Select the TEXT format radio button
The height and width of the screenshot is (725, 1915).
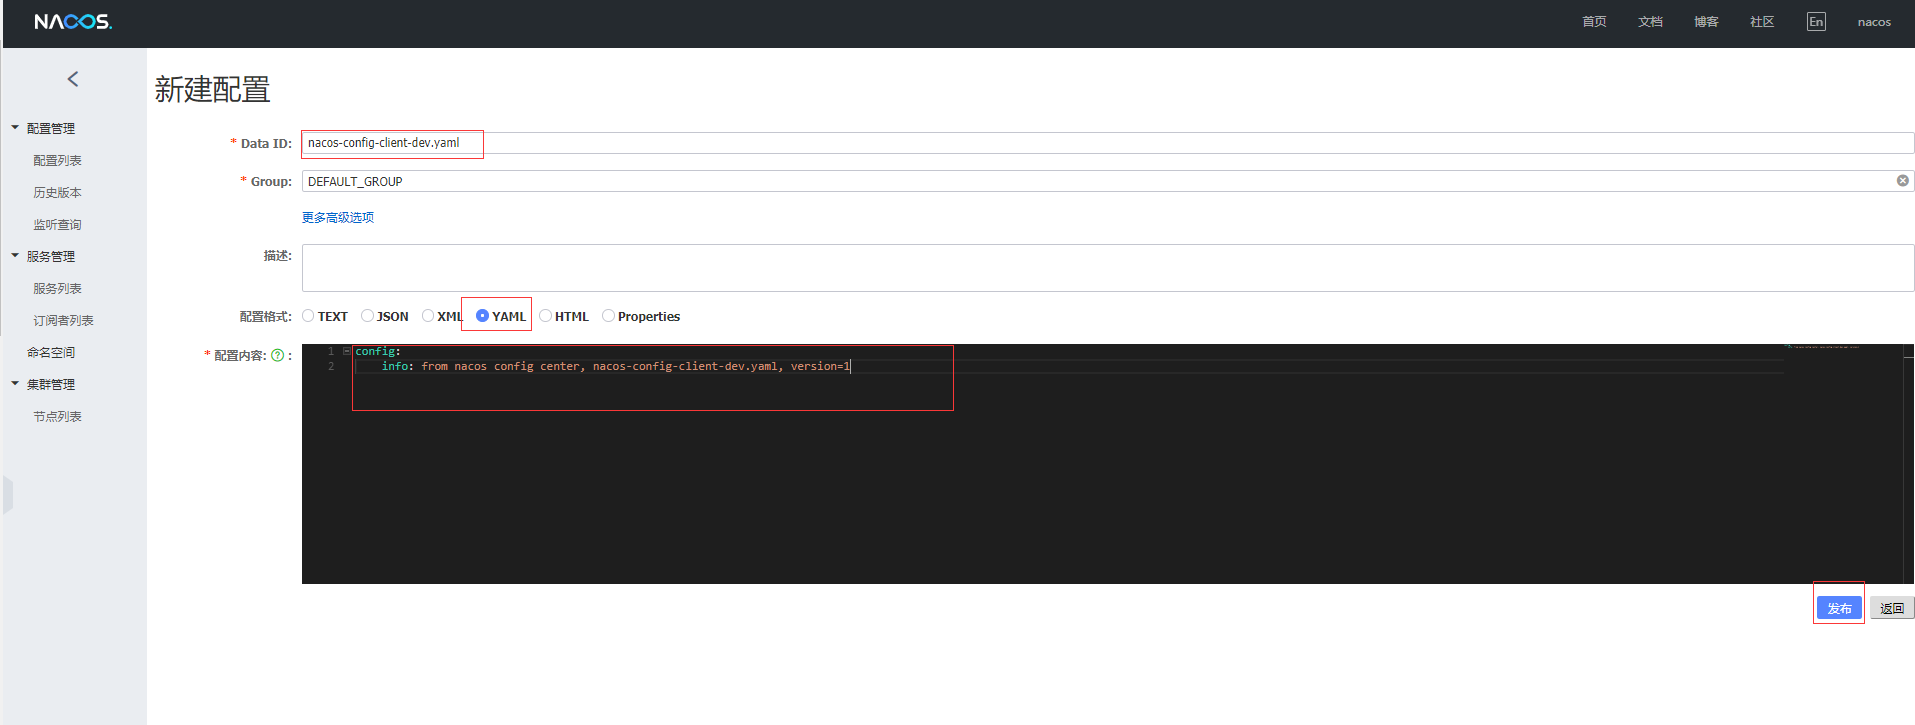(x=308, y=316)
